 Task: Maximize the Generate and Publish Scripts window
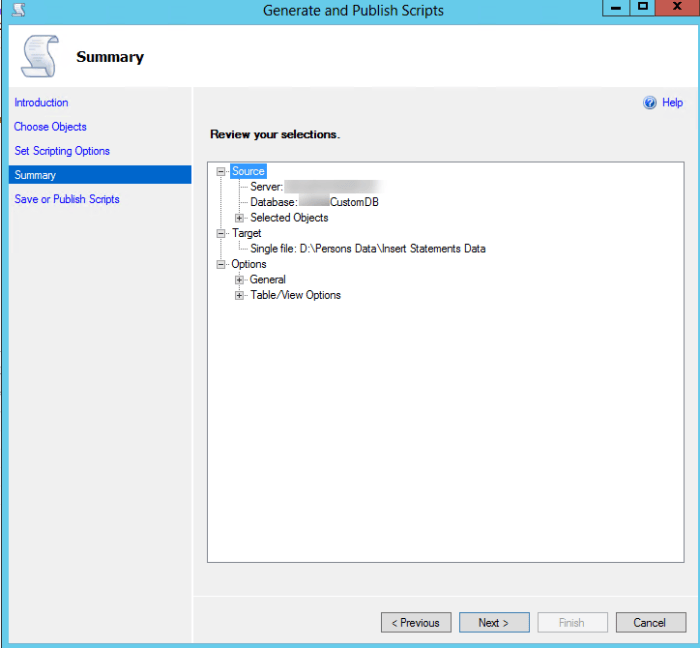tap(642, 8)
